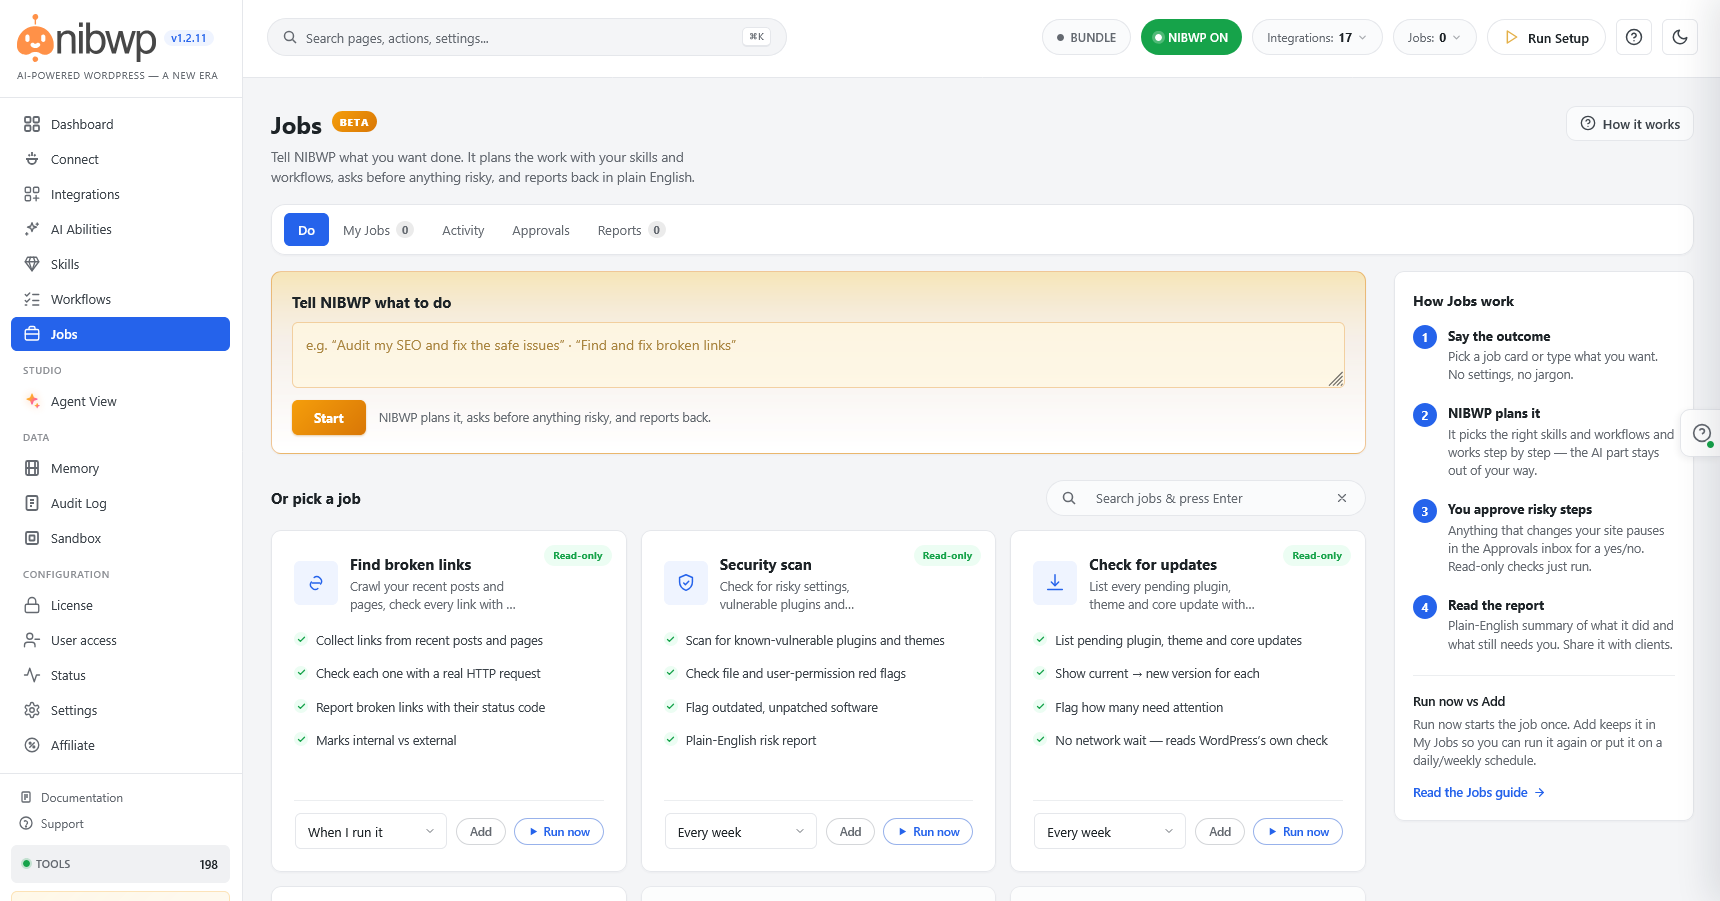Open the Memory icon in sidebar
Screen dimensions: 1720x901
coord(32,468)
